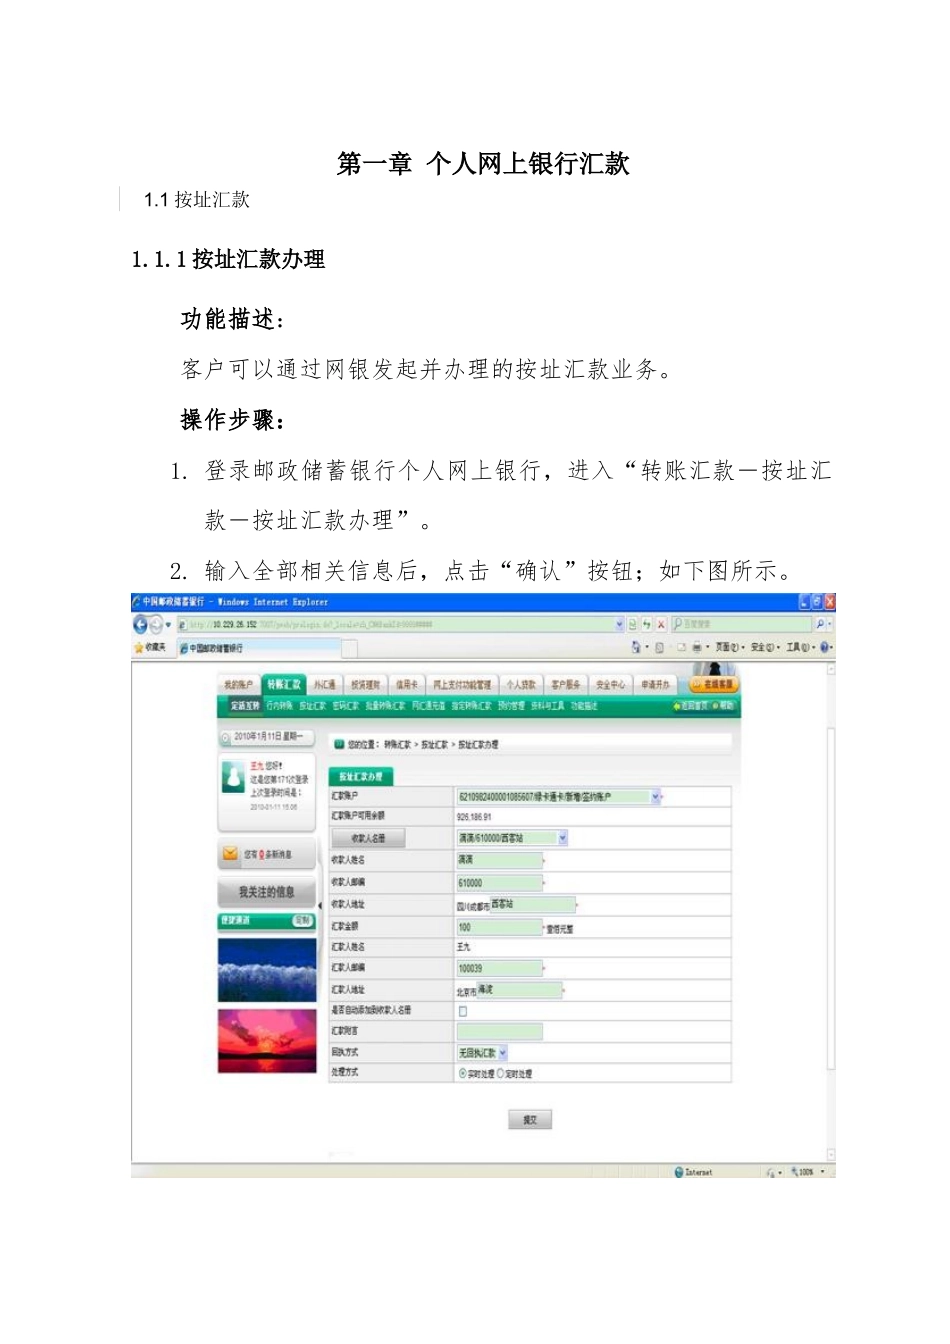Switch to the 转账汇款 tab
The width and height of the screenshot is (950, 1344).
point(284,685)
